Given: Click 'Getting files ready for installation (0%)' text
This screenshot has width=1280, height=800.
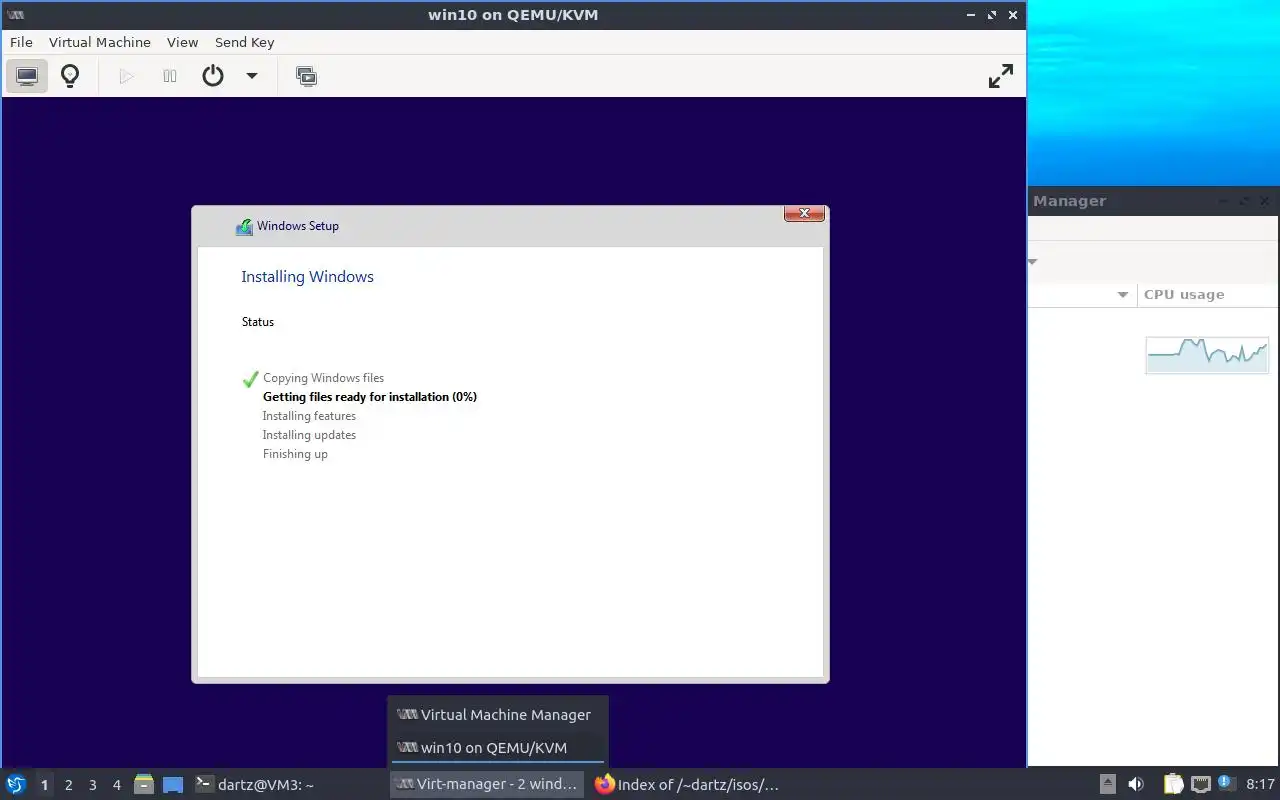Looking at the screenshot, I should [370, 397].
